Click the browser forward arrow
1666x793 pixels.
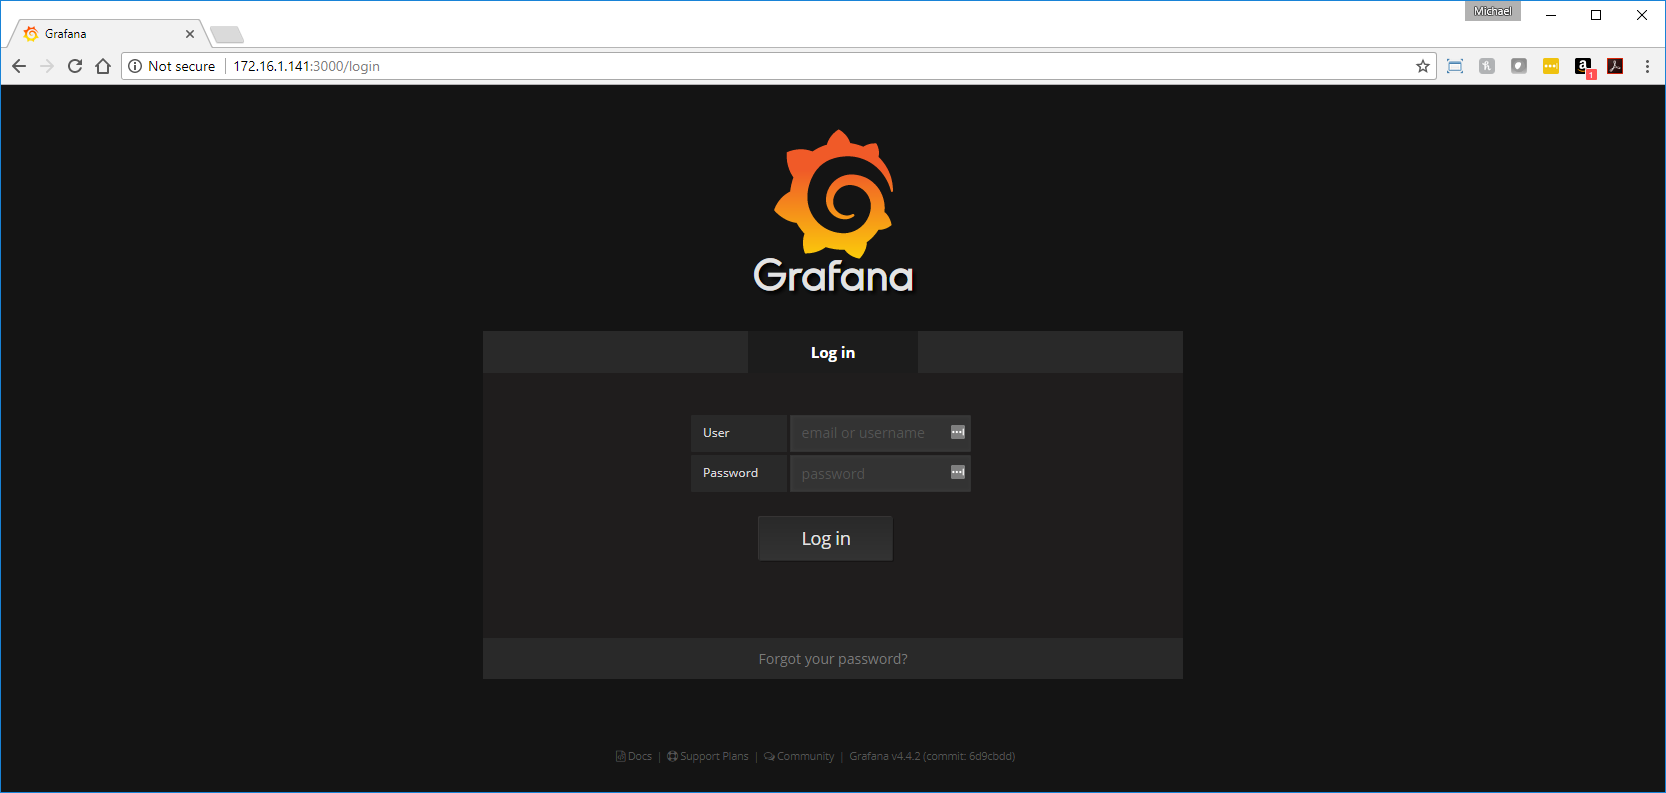47,66
